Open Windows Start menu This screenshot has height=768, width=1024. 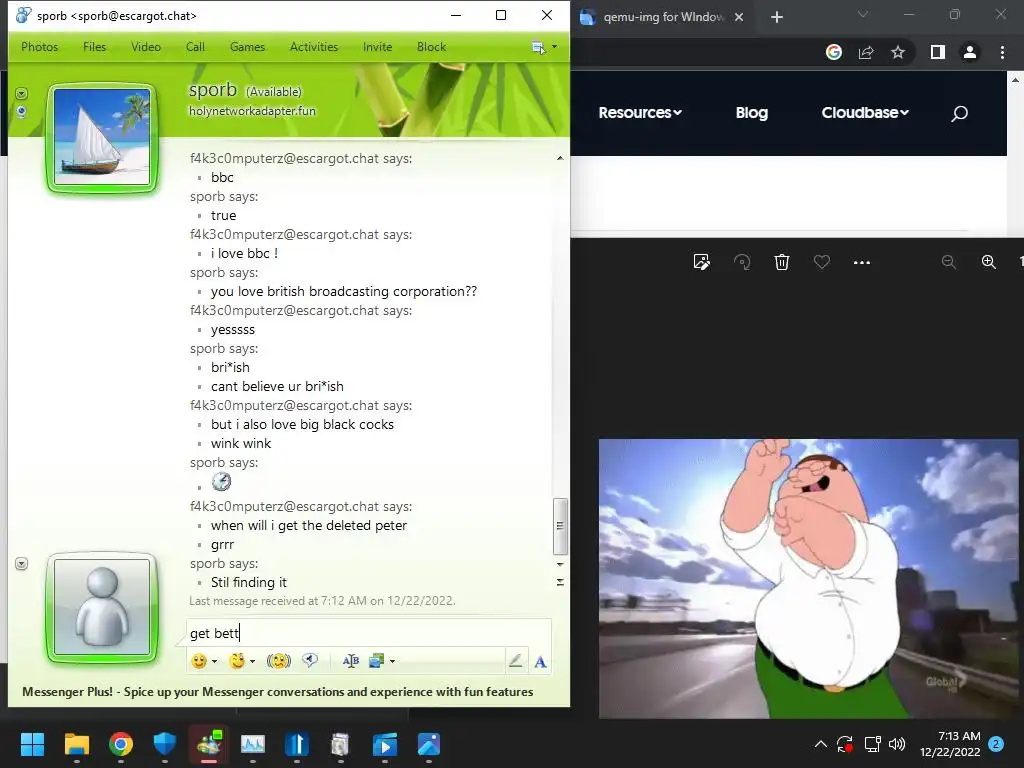pyautogui.click(x=32, y=744)
